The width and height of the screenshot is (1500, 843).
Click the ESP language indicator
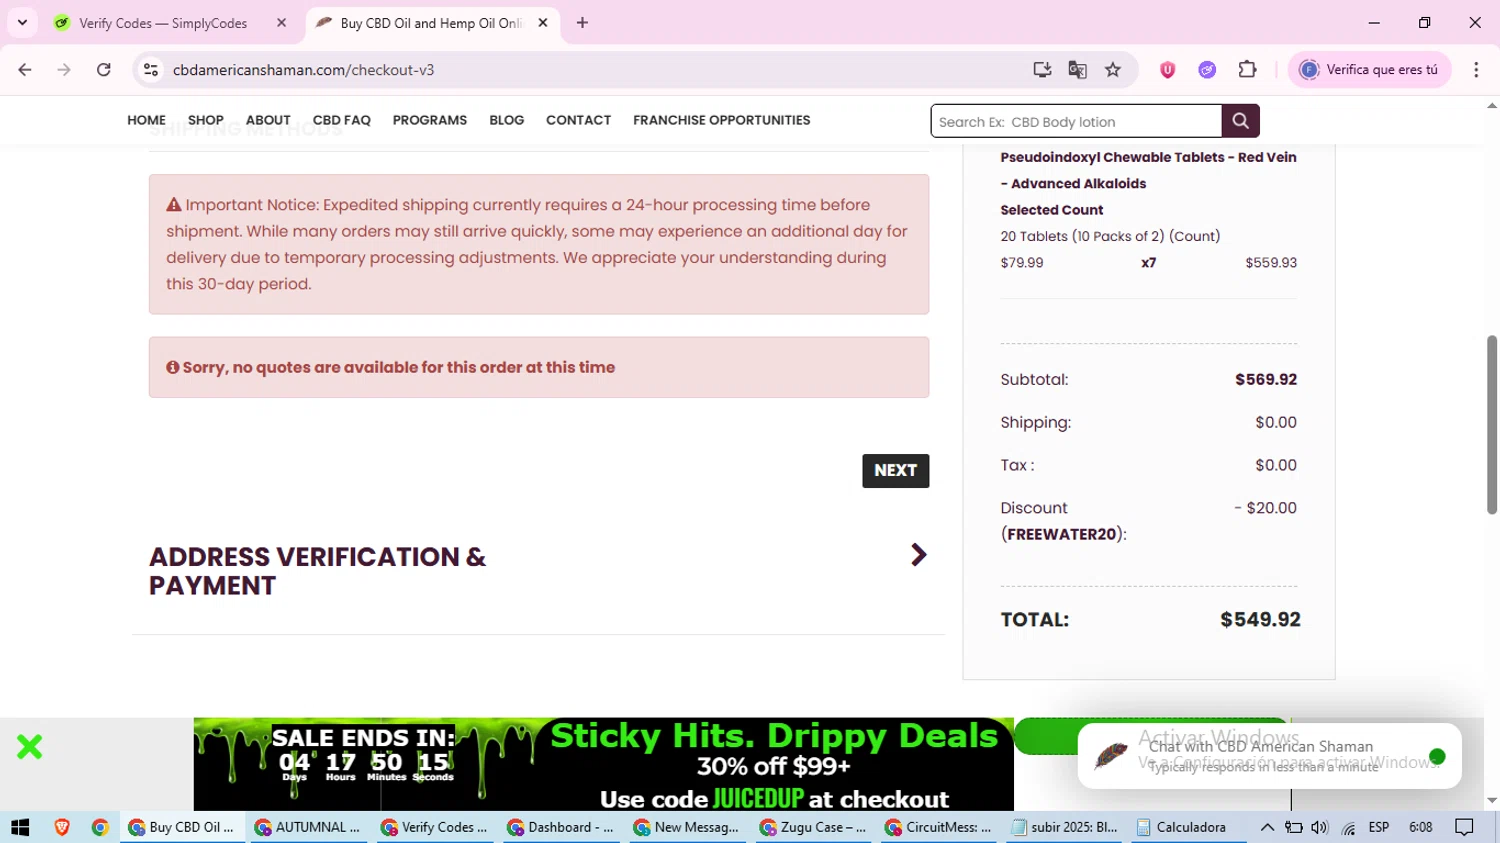tap(1379, 827)
